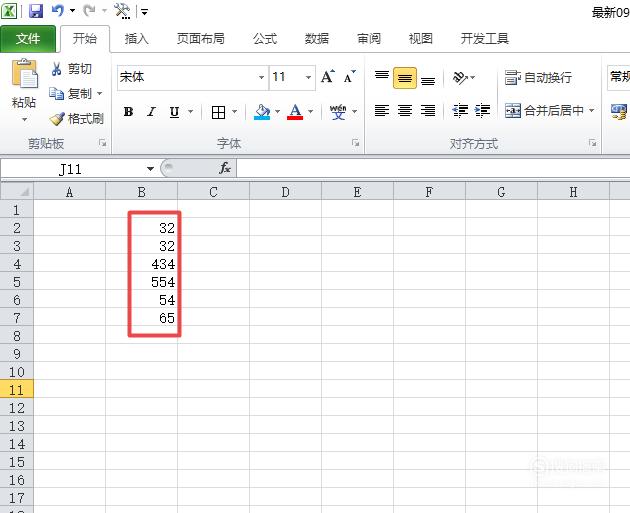
Task: Select the Format Painter brush
Action: 76,119
